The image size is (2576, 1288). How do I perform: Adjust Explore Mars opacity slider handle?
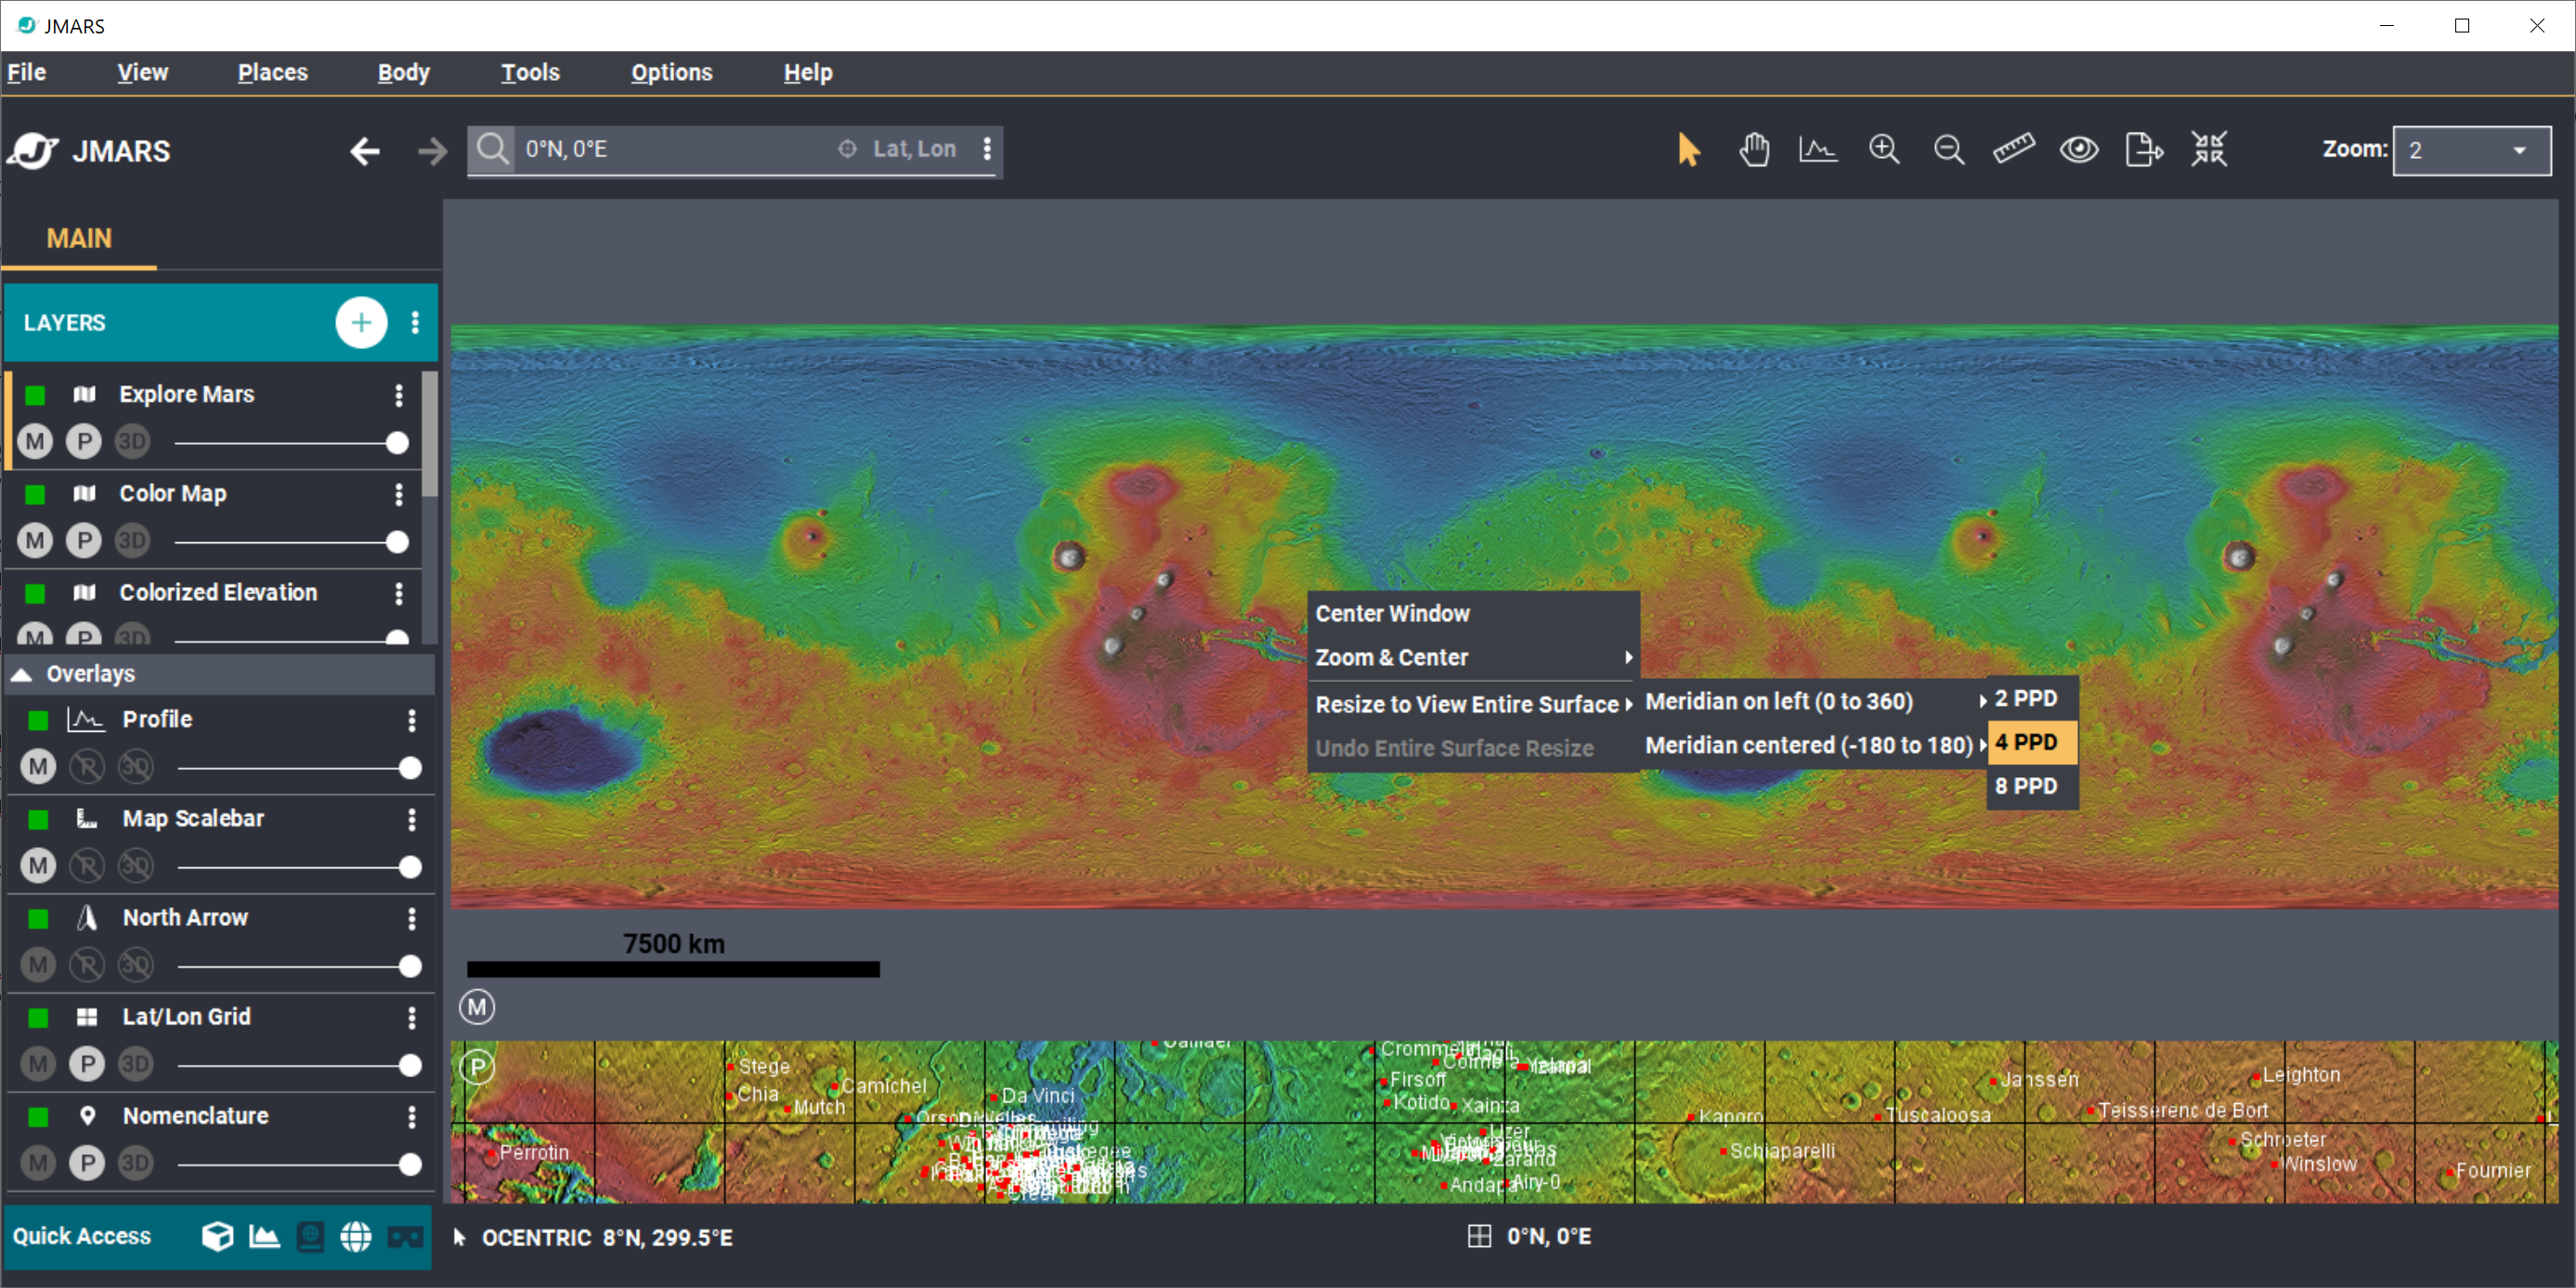(x=397, y=443)
